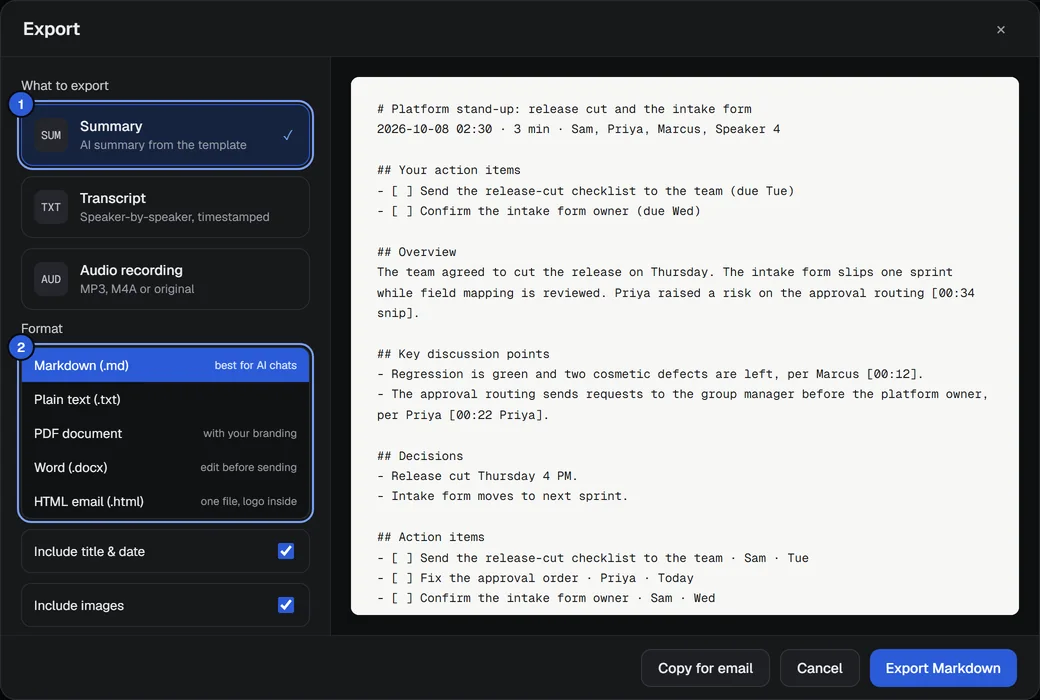Viewport: 1040px width, 700px height.
Task: Choose Markdown (.md) format
Action: (165, 366)
